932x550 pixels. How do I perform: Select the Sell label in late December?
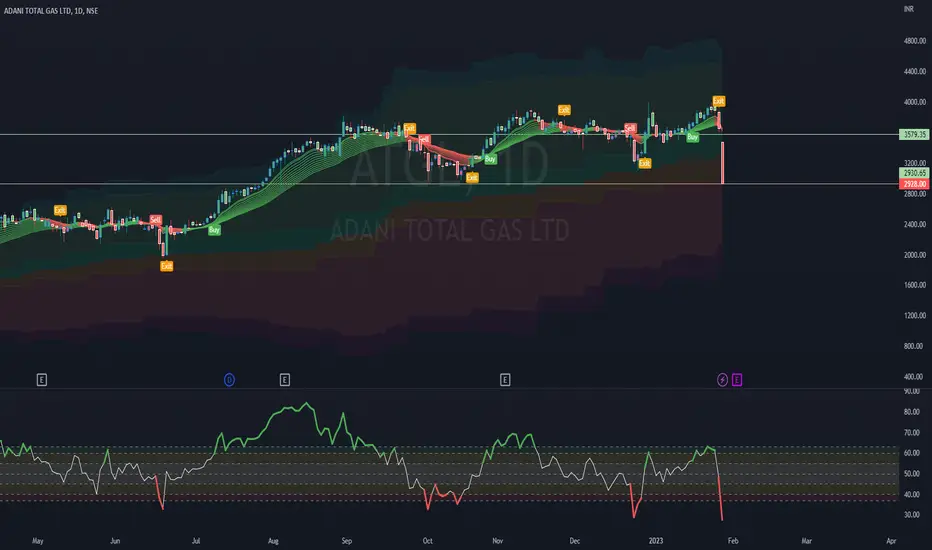(x=630, y=128)
